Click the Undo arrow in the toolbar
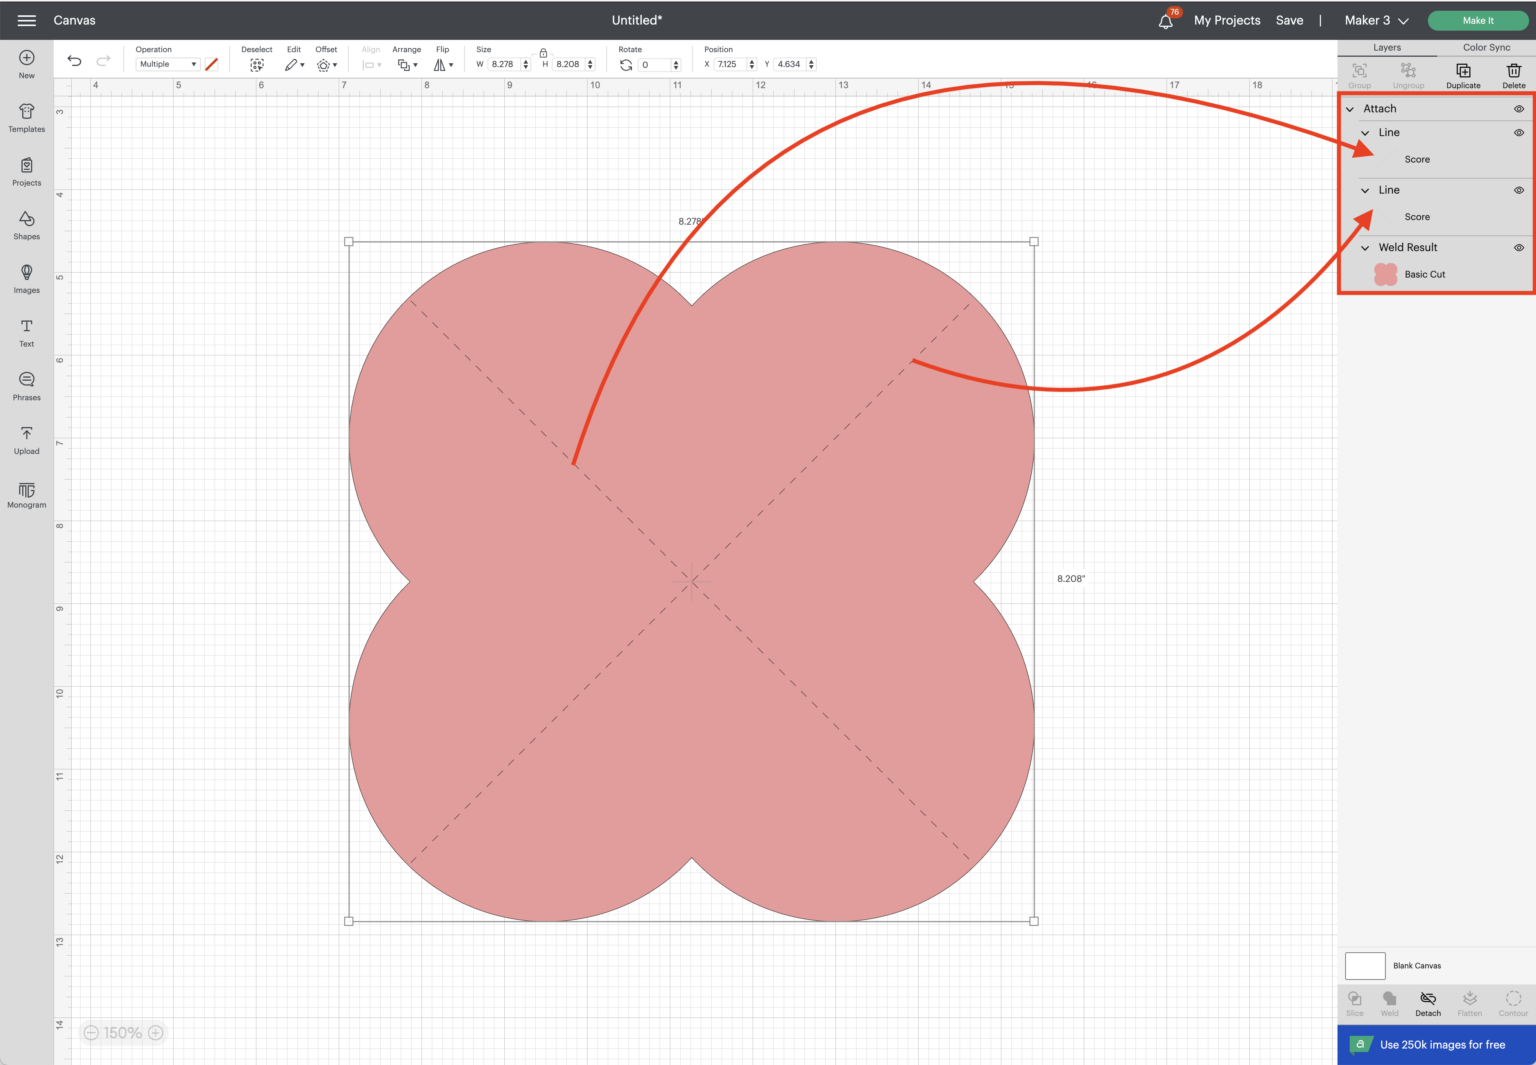Screen dimensions: 1536x1065 74,61
